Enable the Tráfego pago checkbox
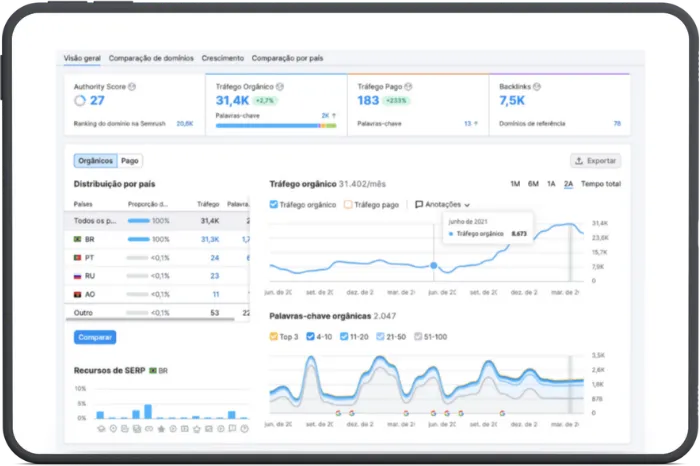The width and height of the screenshot is (700, 466). point(348,204)
